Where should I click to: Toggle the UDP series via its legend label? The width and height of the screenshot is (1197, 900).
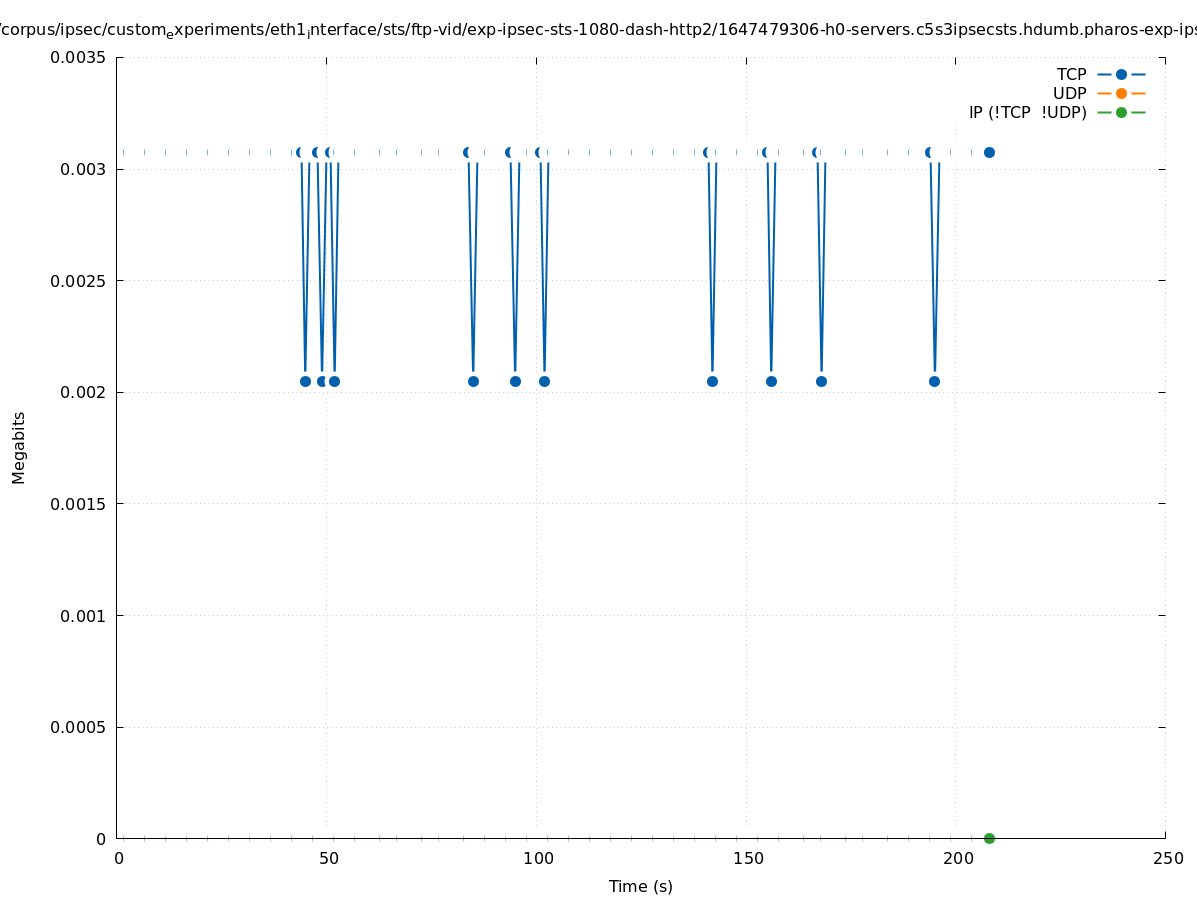tap(1069, 94)
